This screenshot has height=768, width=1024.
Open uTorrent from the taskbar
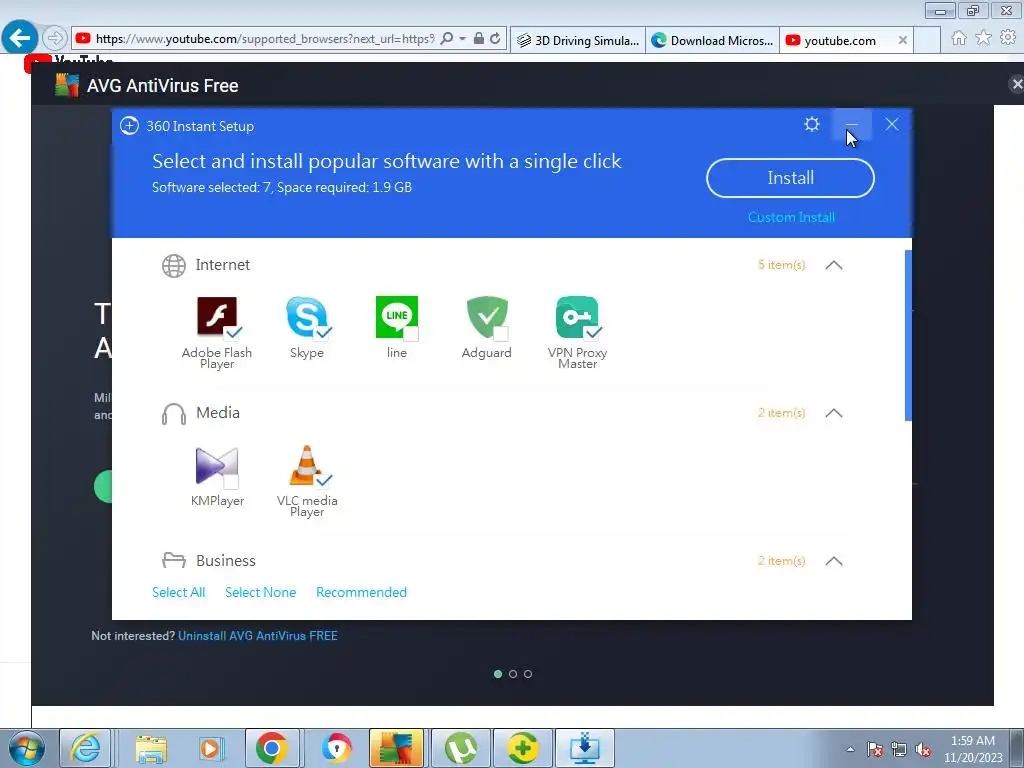click(x=460, y=748)
